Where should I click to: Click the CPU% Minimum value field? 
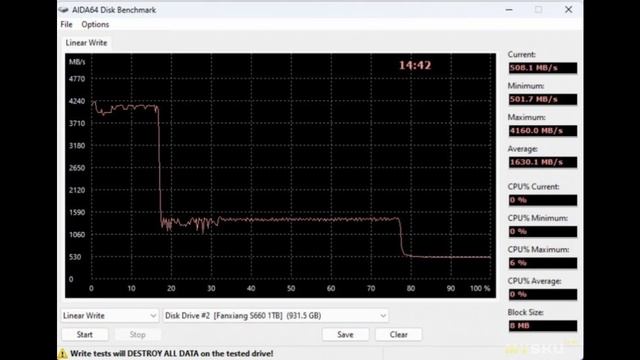[542, 231]
